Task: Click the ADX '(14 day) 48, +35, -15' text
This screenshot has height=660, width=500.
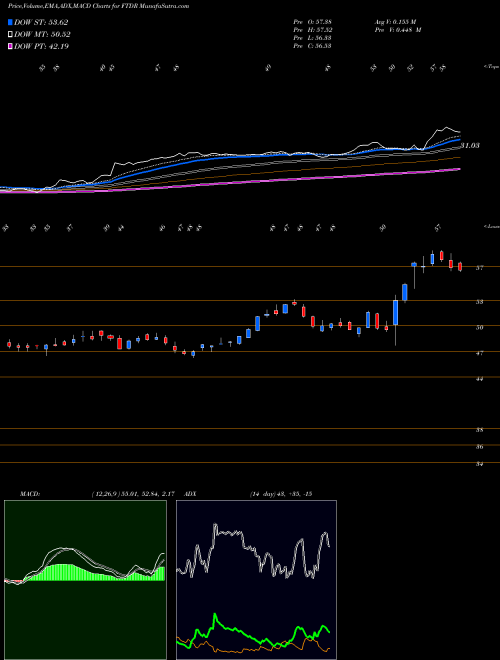Action: (281, 494)
